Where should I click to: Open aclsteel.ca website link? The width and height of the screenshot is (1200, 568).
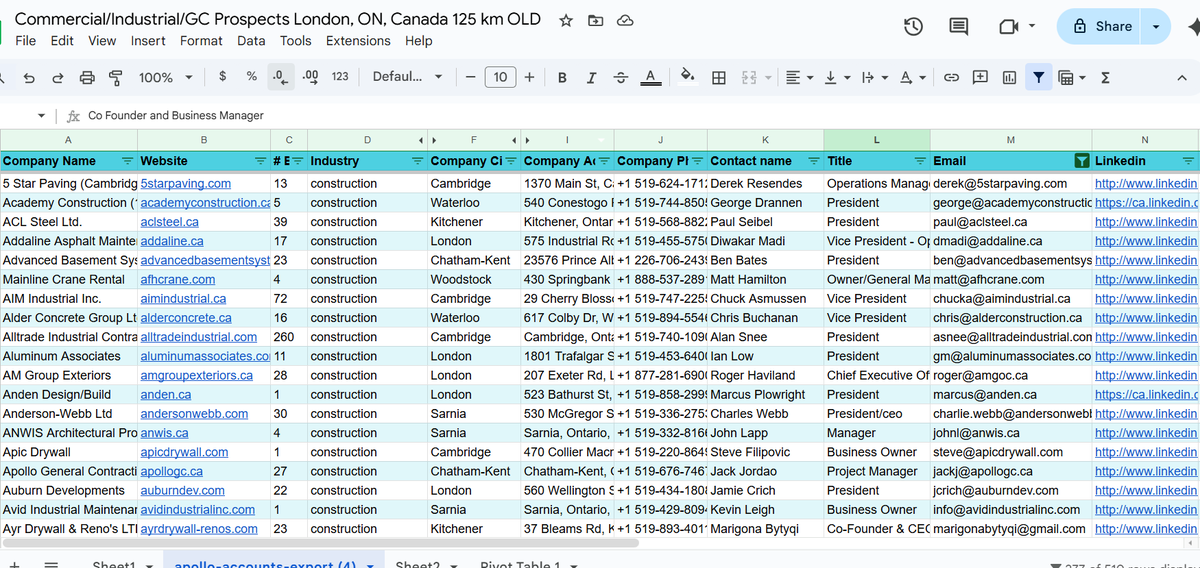point(170,222)
